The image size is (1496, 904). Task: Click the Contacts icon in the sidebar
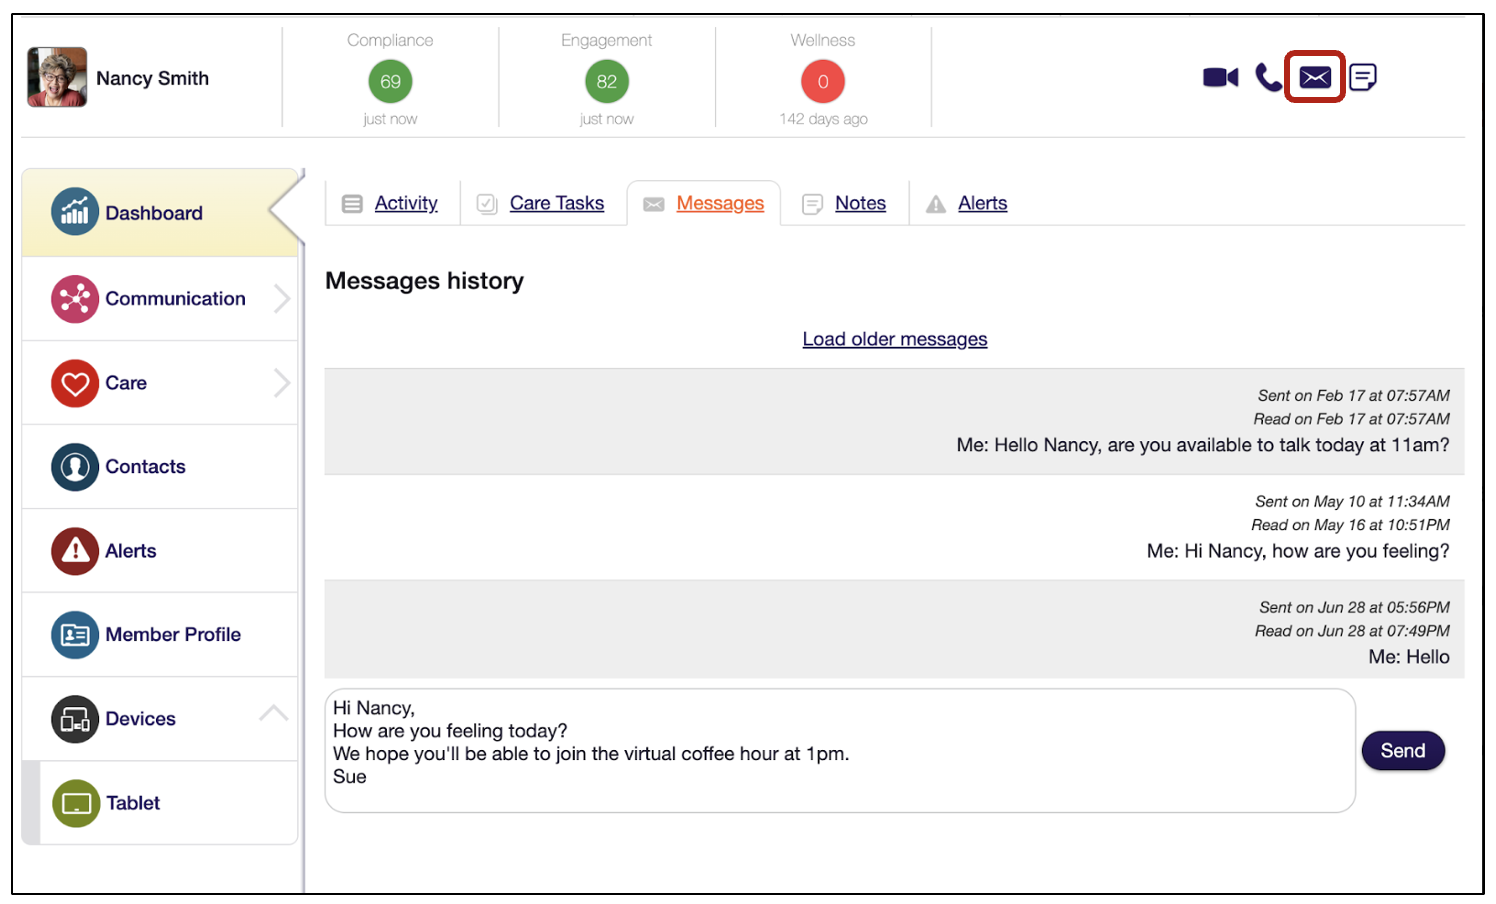pyautogui.click(x=74, y=466)
